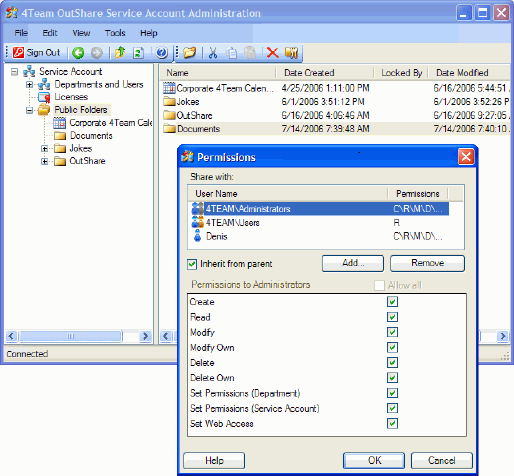Go back with the green Back arrow

coord(78,53)
